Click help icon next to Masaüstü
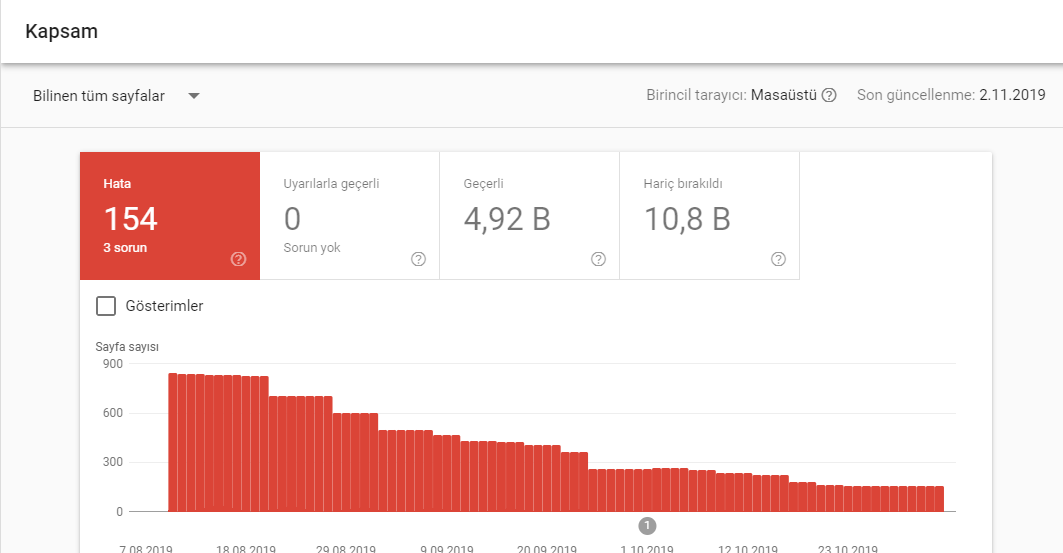 (828, 96)
